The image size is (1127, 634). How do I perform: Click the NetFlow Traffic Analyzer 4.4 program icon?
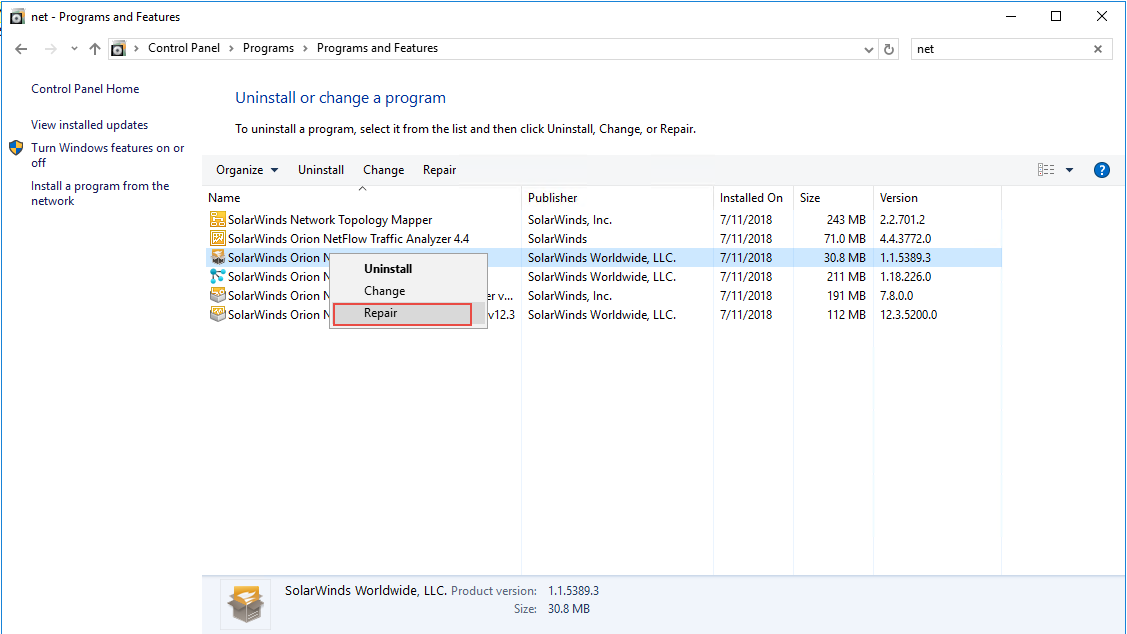[218, 238]
